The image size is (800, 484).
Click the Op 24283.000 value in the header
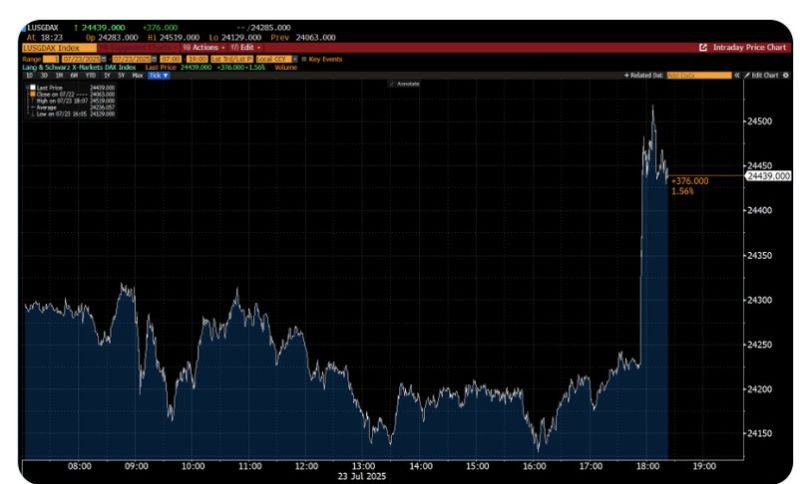coord(112,38)
